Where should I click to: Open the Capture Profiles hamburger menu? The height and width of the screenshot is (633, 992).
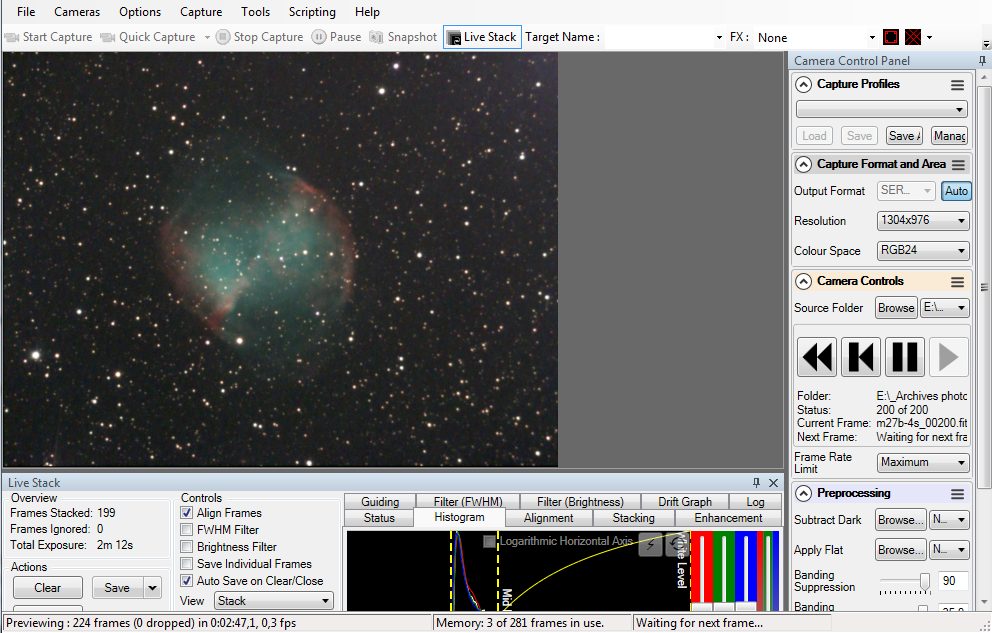(x=957, y=85)
